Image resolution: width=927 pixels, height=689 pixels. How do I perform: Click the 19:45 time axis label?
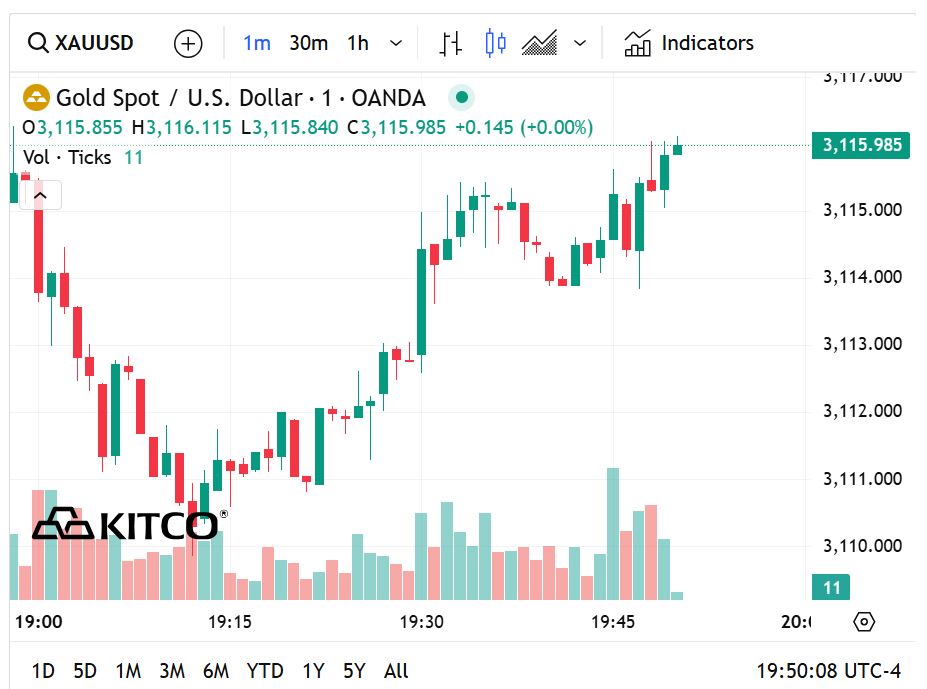(x=612, y=622)
